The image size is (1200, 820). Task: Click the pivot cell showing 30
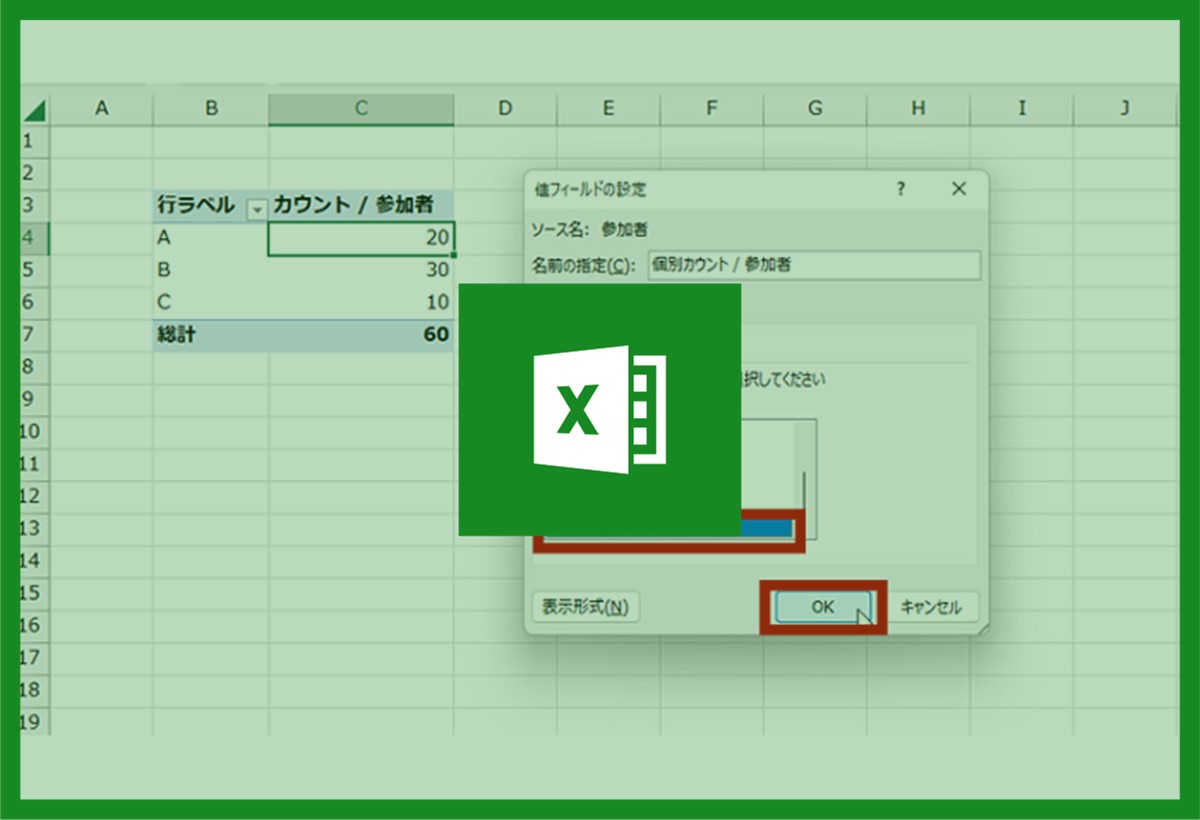(x=361, y=271)
